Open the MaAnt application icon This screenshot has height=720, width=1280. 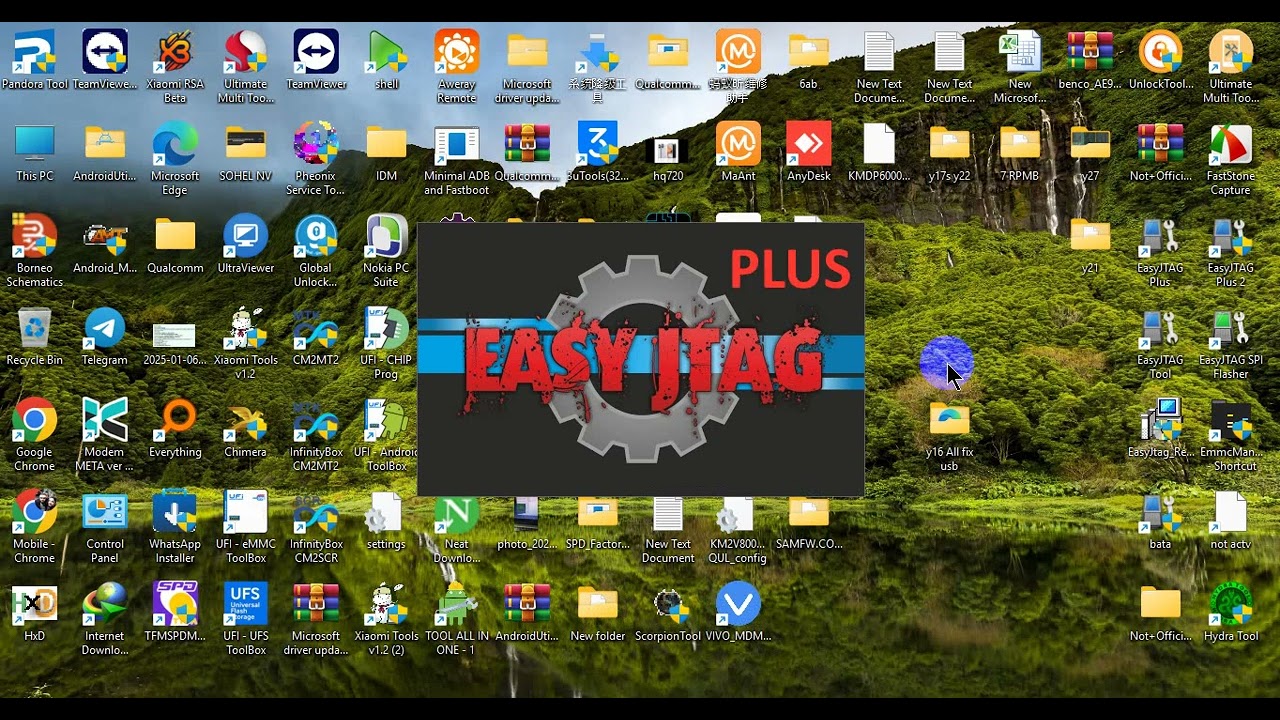[x=738, y=152]
